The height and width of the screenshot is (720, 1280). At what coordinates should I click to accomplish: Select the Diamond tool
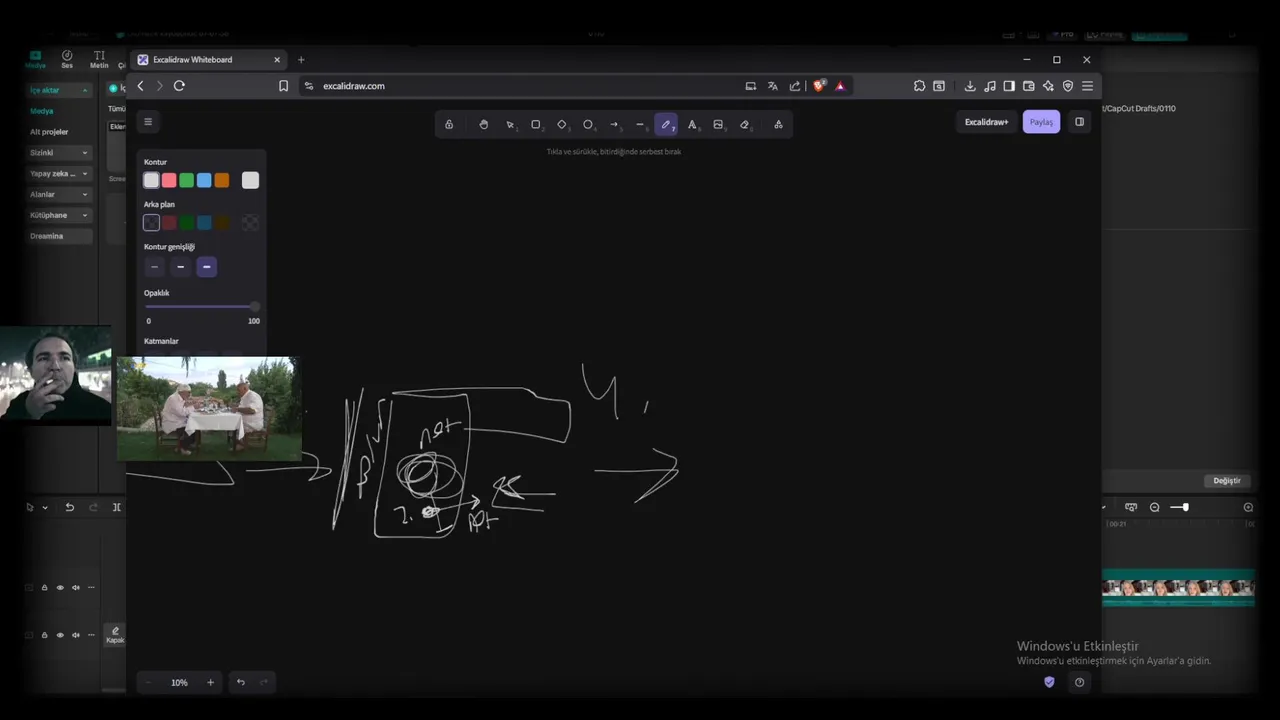point(562,125)
